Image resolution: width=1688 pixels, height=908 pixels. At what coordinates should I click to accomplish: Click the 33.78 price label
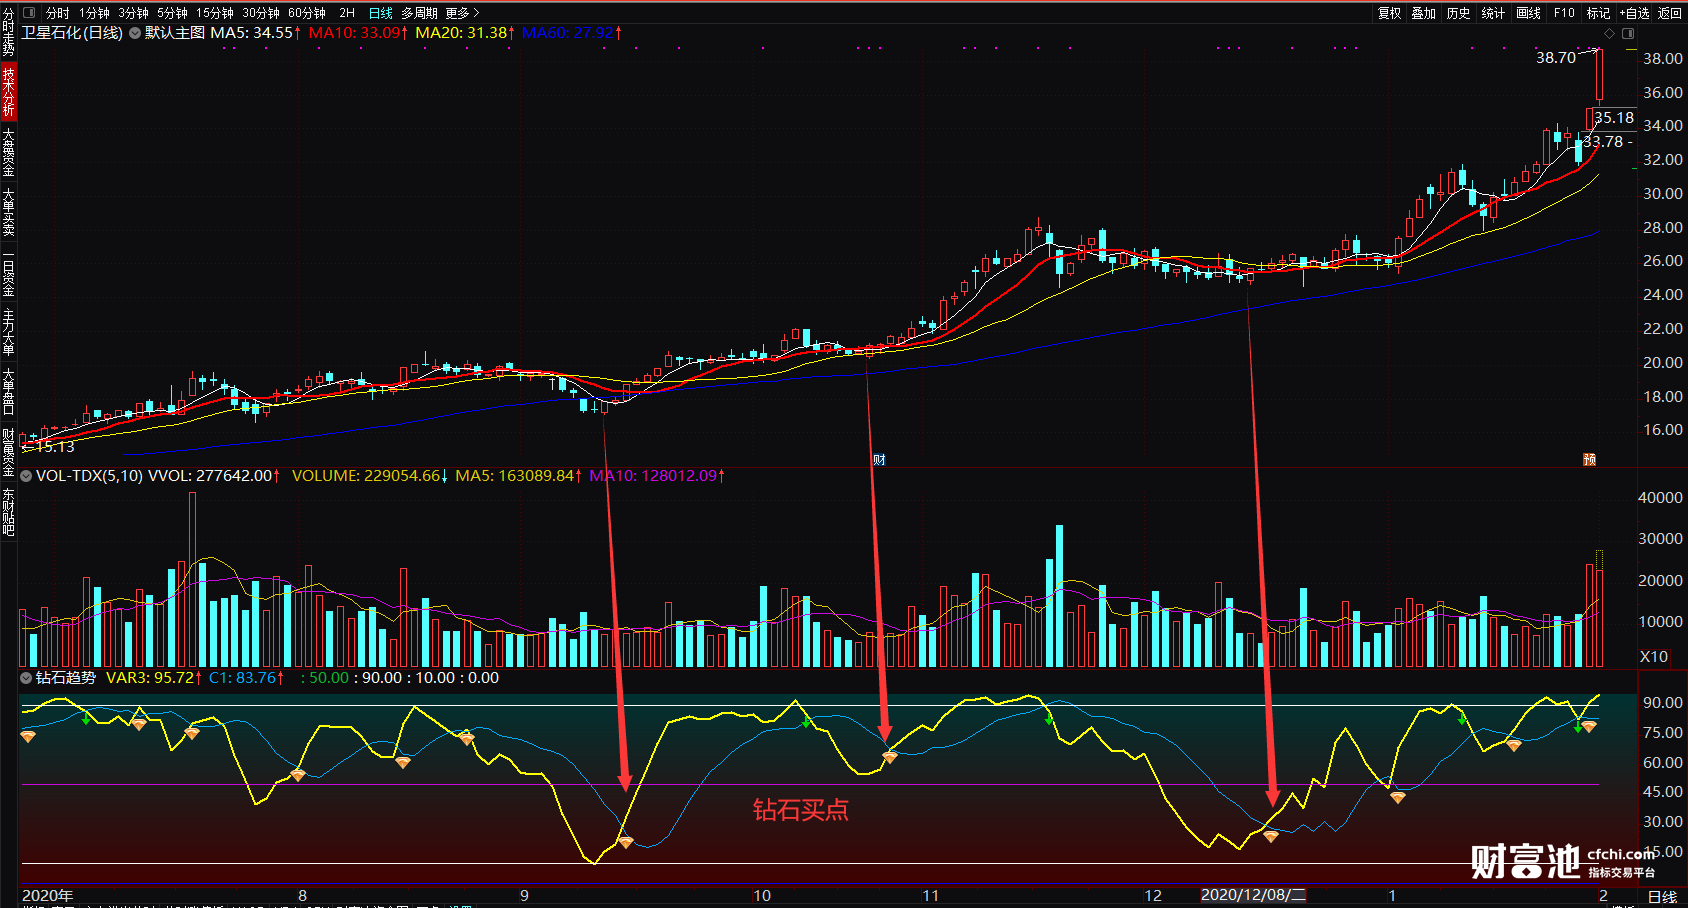pyautogui.click(x=1603, y=142)
